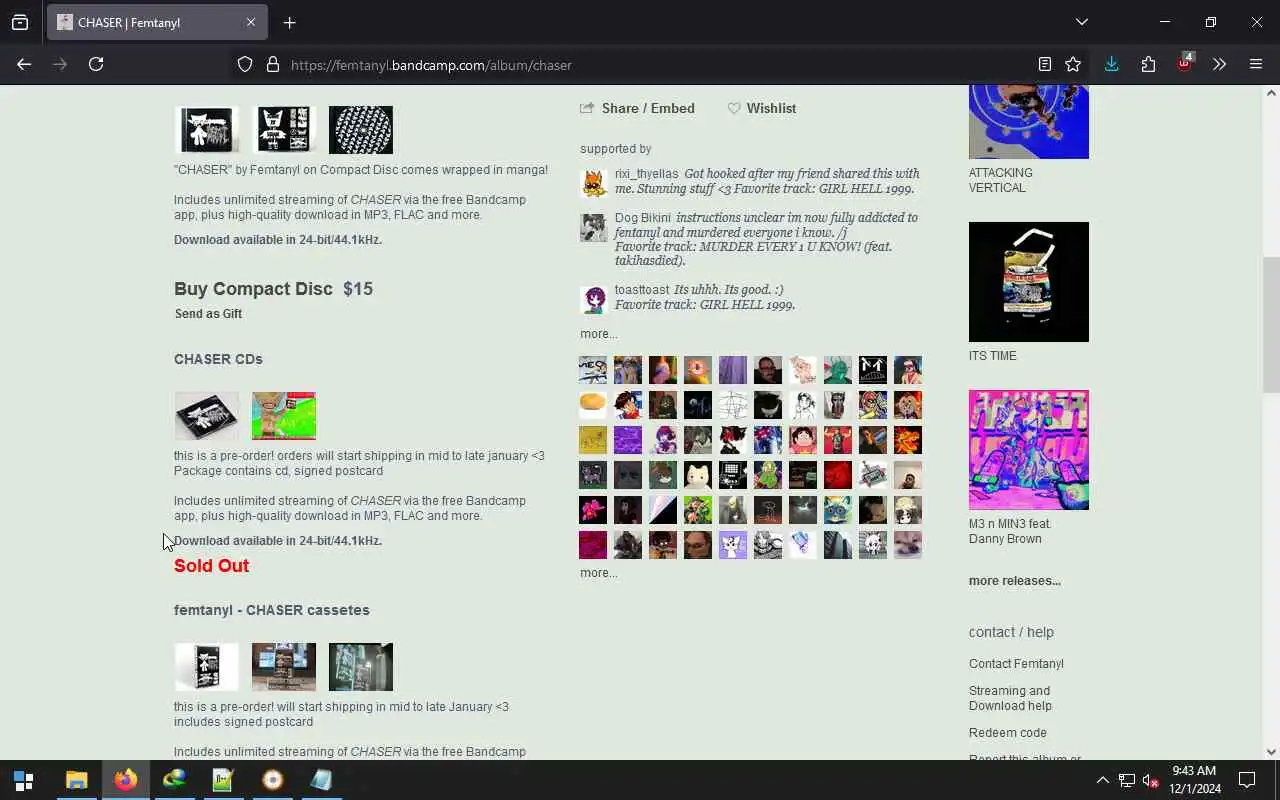Toggle reader view icon in address bar
Screen dimensions: 1280x800
point(1044,64)
